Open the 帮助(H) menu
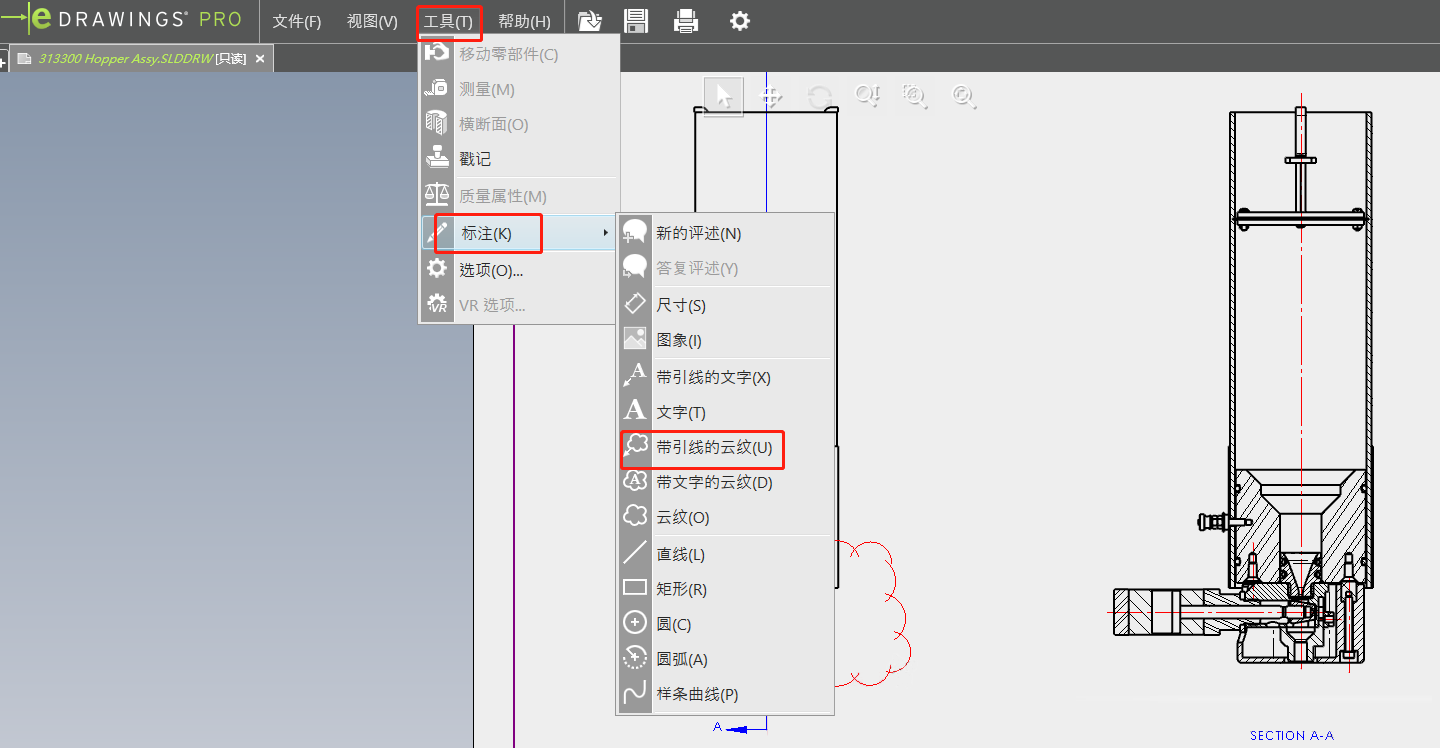The image size is (1440, 748). 524,21
